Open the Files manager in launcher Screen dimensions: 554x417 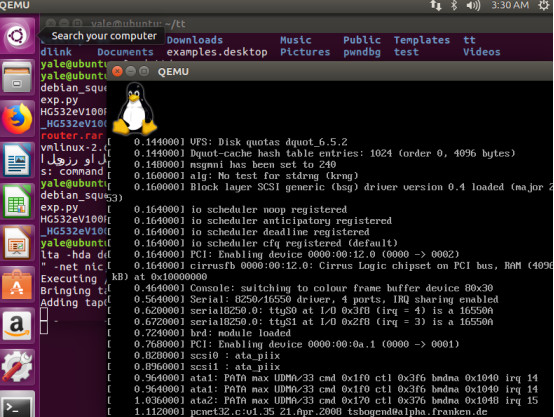pyautogui.click(x=17, y=77)
